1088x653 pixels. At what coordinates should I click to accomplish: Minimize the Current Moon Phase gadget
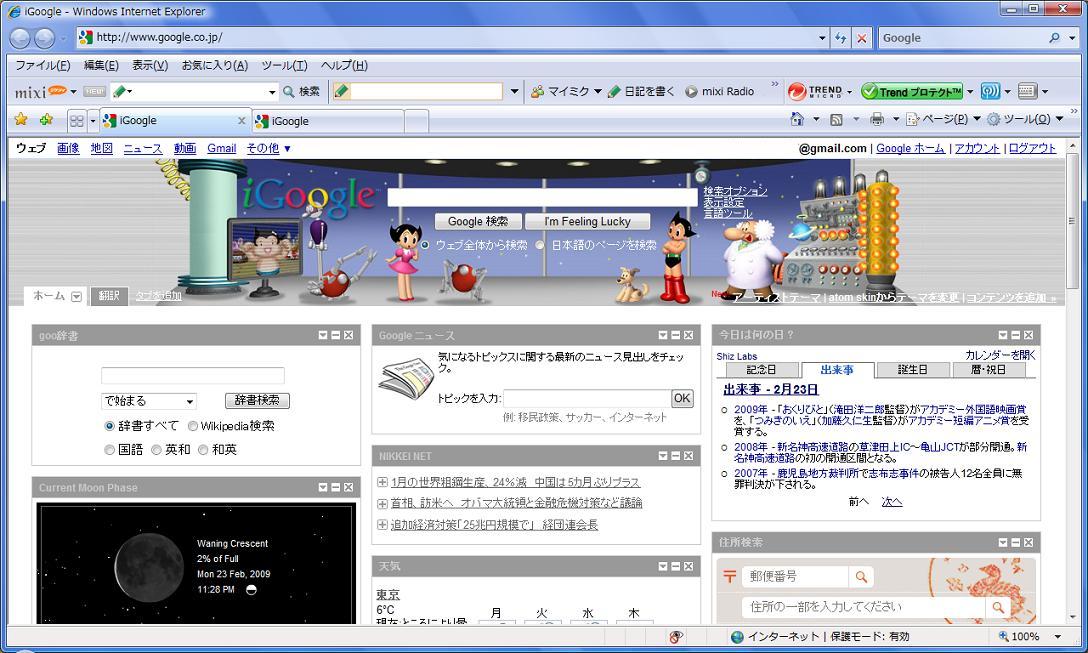tap(336, 488)
